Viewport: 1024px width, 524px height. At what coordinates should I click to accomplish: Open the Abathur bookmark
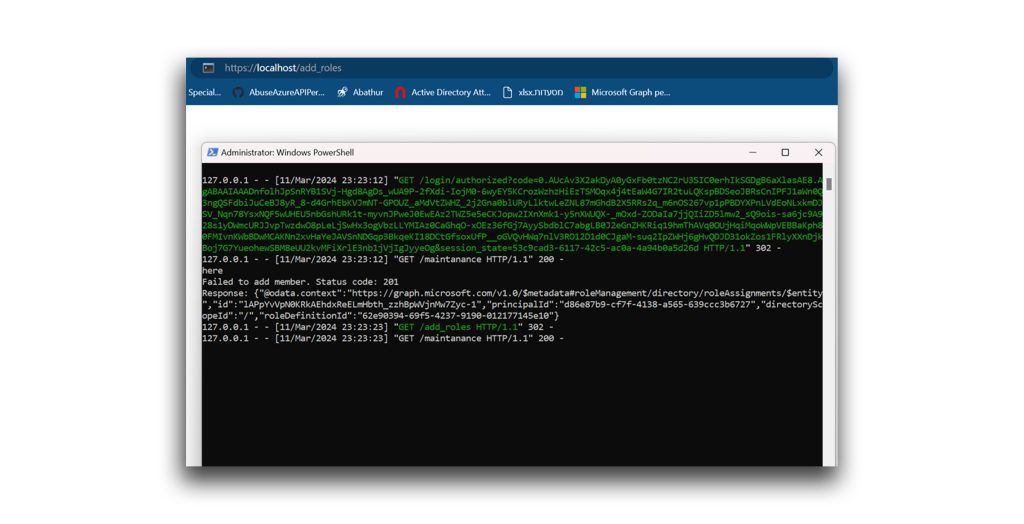click(360, 93)
